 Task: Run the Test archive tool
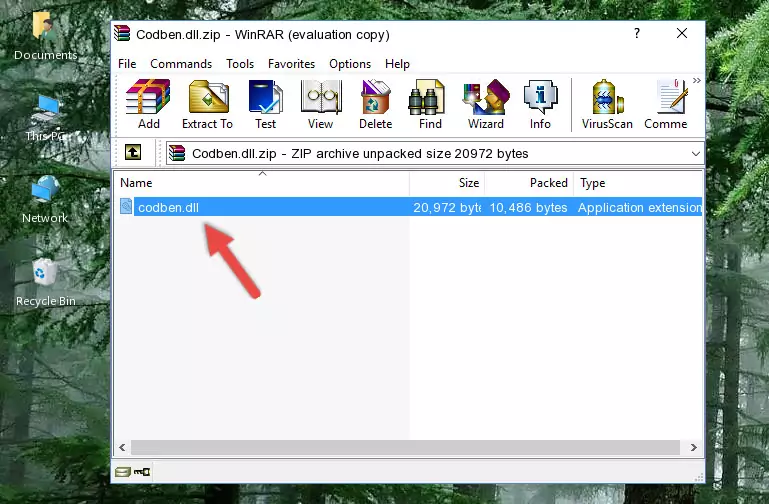click(x=265, y=104)
